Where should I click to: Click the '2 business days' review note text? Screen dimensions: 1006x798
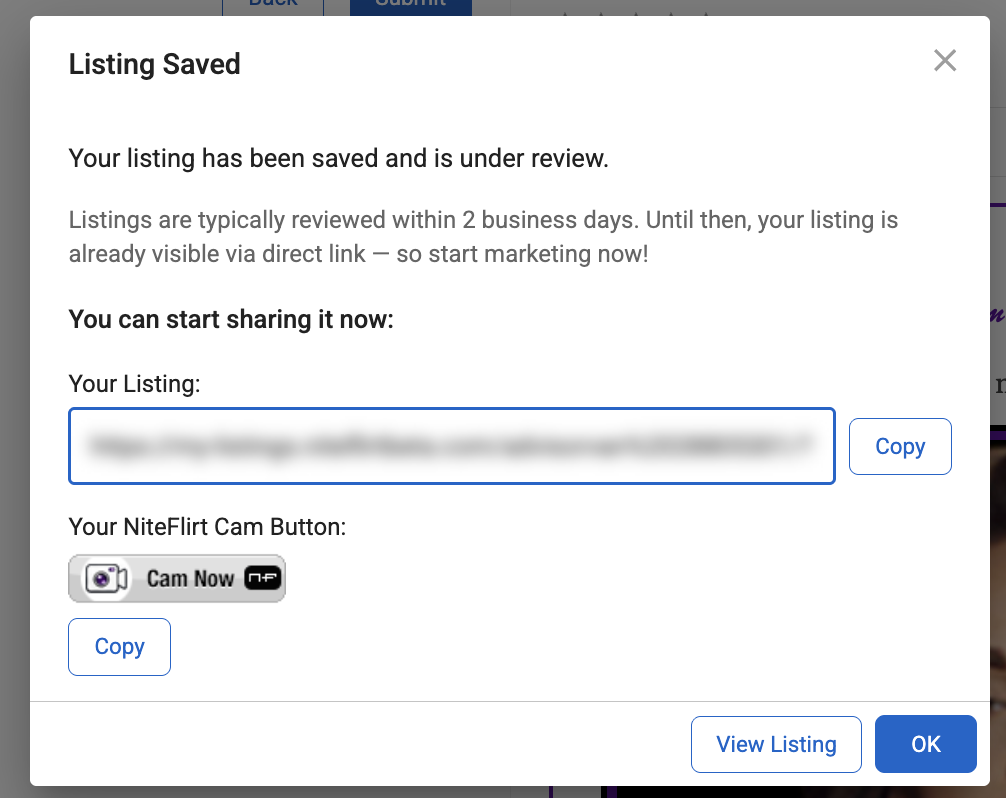(483, 237)
